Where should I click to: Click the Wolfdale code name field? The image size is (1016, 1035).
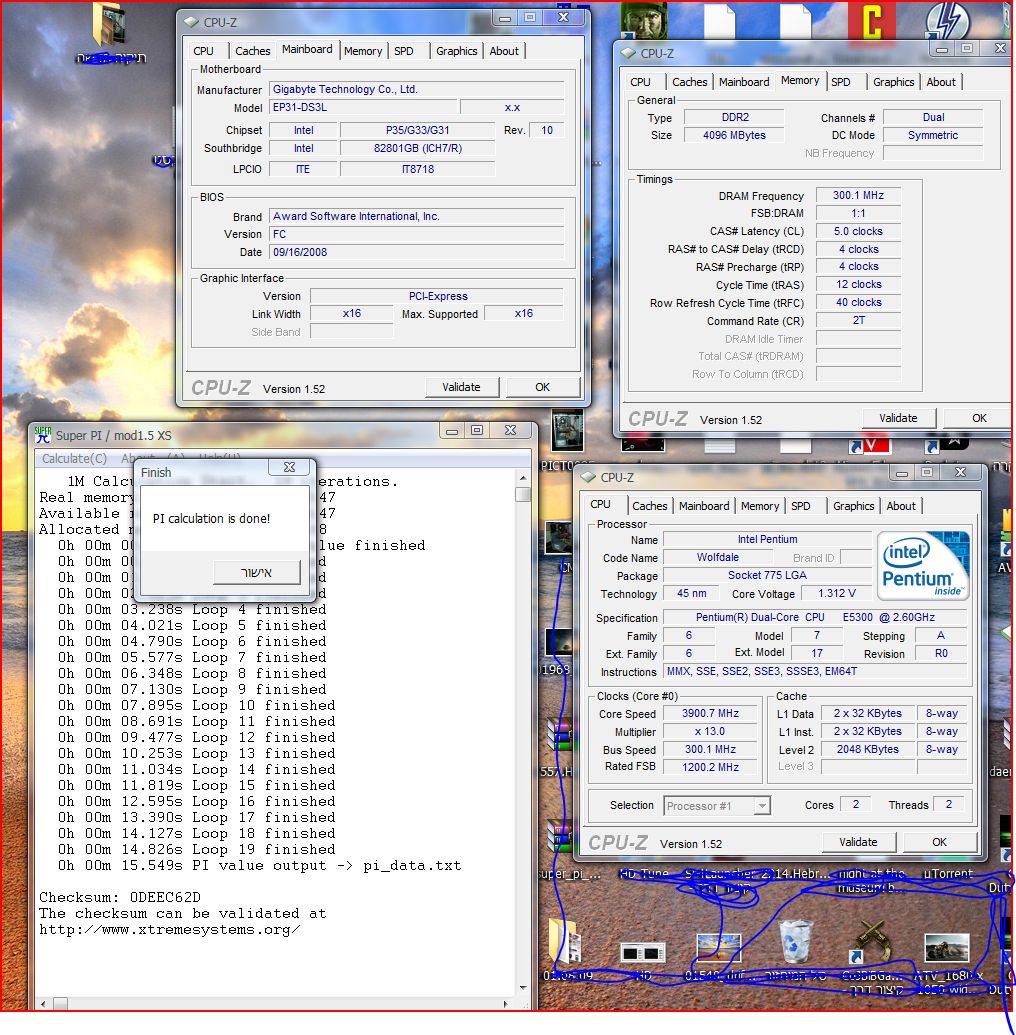point(717,557)
